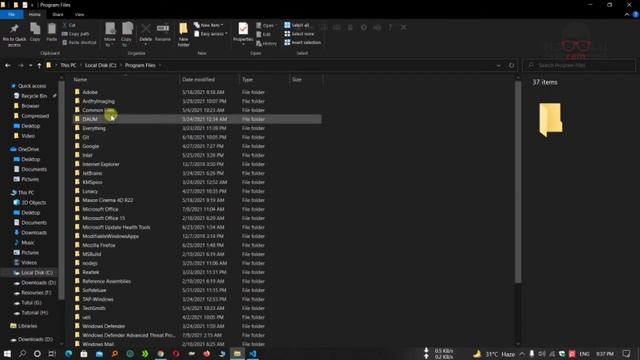The image size is (640, 360).
Task: Switch to the Home ribbon tab
Action: click(x=35, y=14)
